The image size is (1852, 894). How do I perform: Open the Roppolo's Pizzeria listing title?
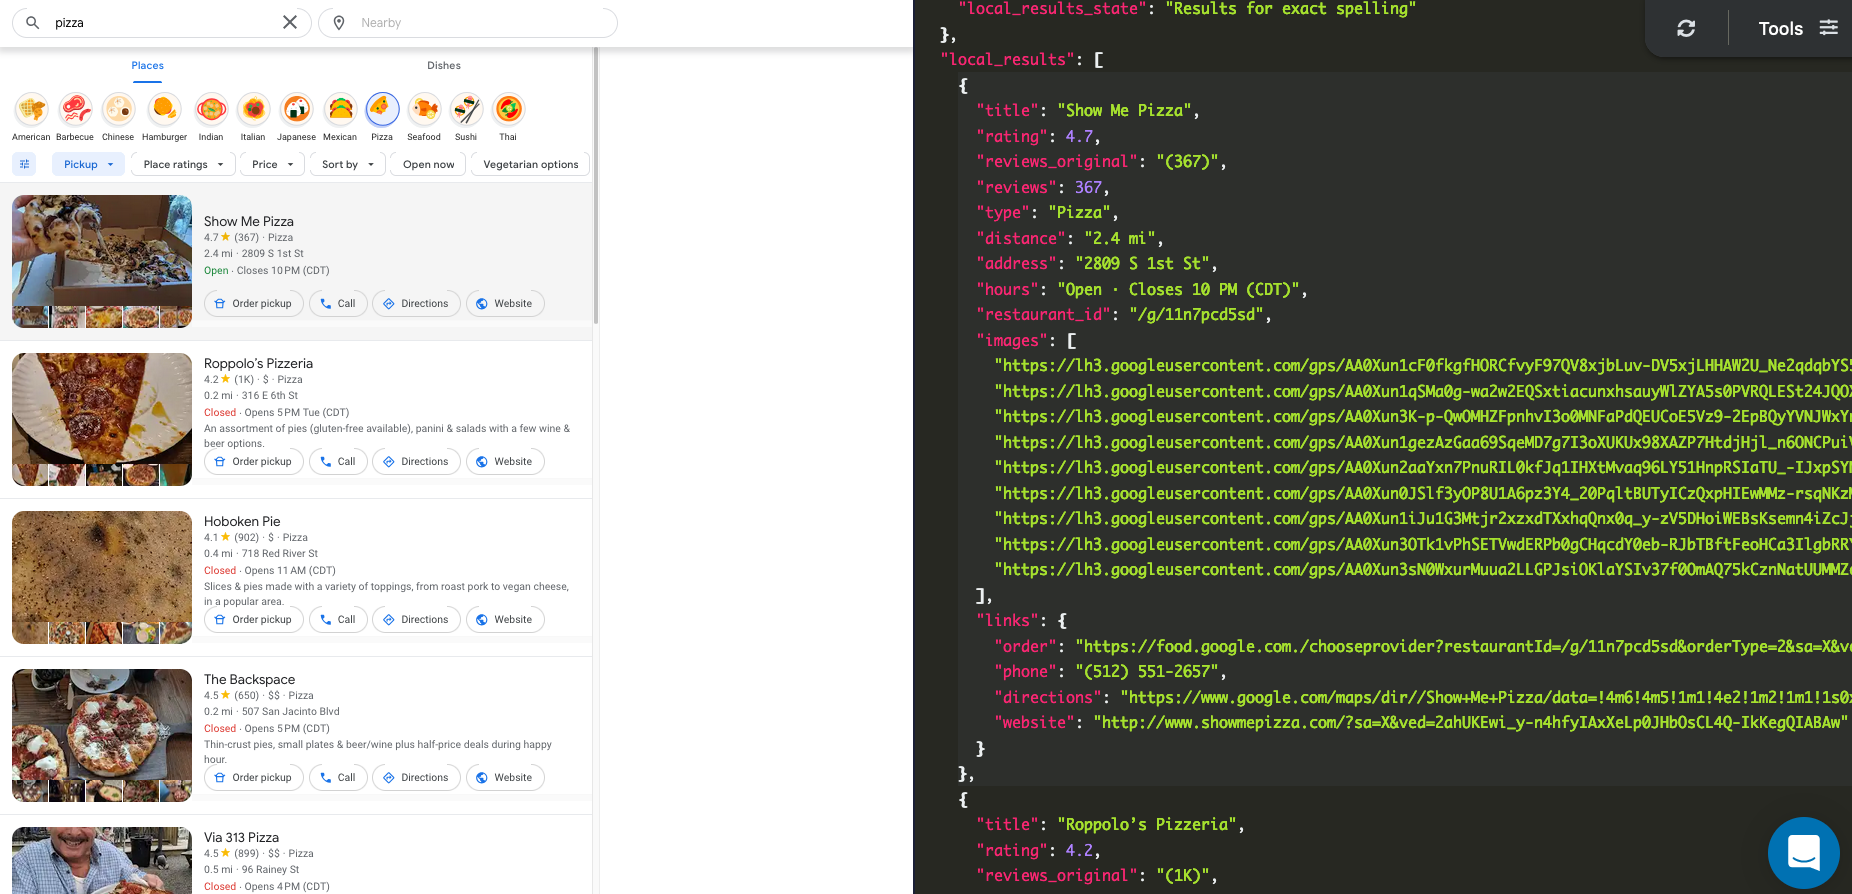(x=258, y=363)
